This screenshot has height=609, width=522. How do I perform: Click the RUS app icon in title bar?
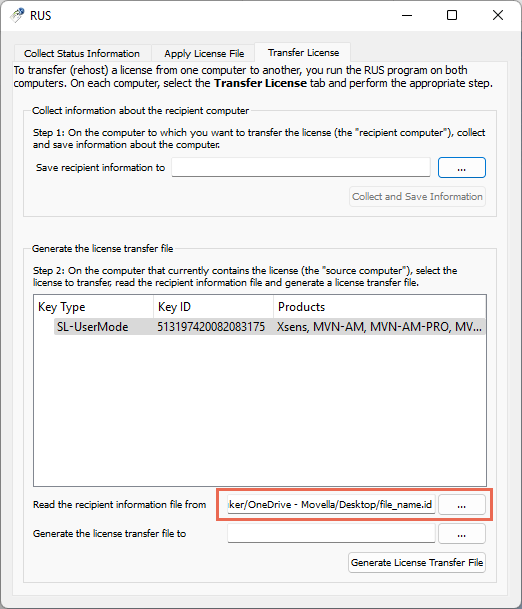click(17, 16)
